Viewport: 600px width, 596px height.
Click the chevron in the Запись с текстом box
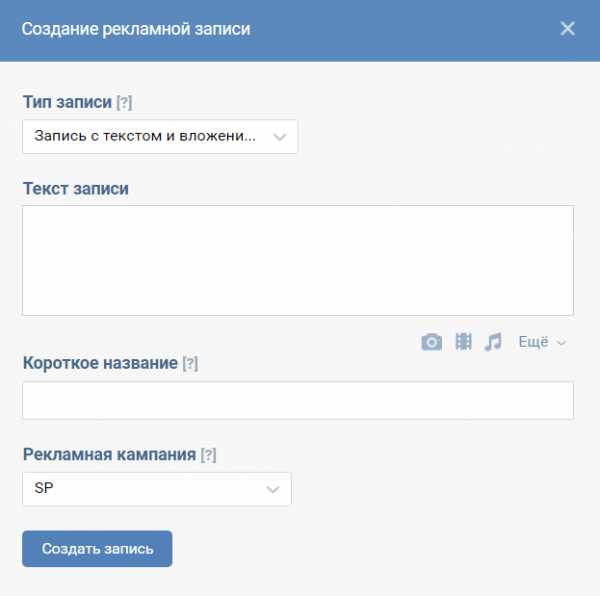280,137
